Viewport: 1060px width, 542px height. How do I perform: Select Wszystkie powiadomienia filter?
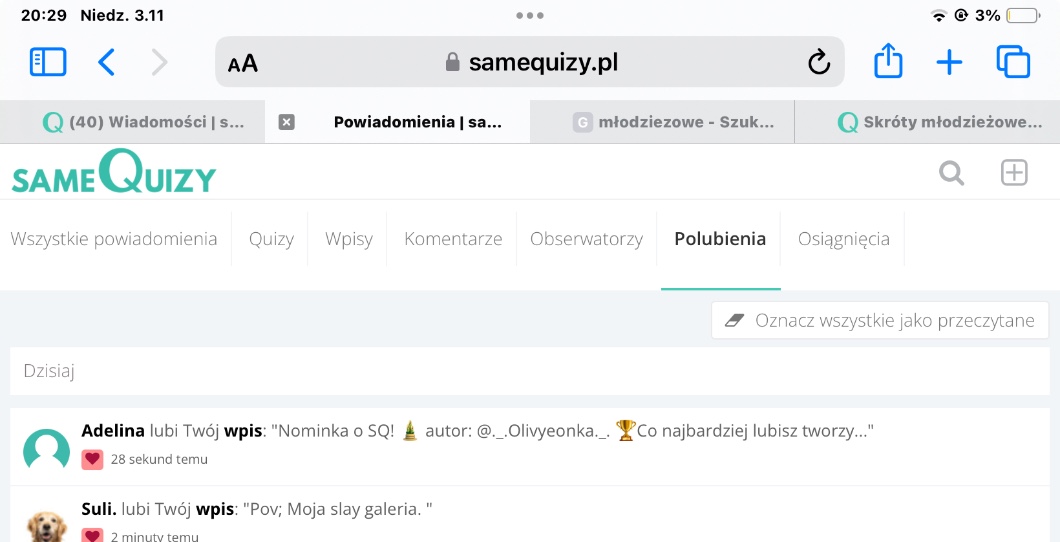coord(114,239)
